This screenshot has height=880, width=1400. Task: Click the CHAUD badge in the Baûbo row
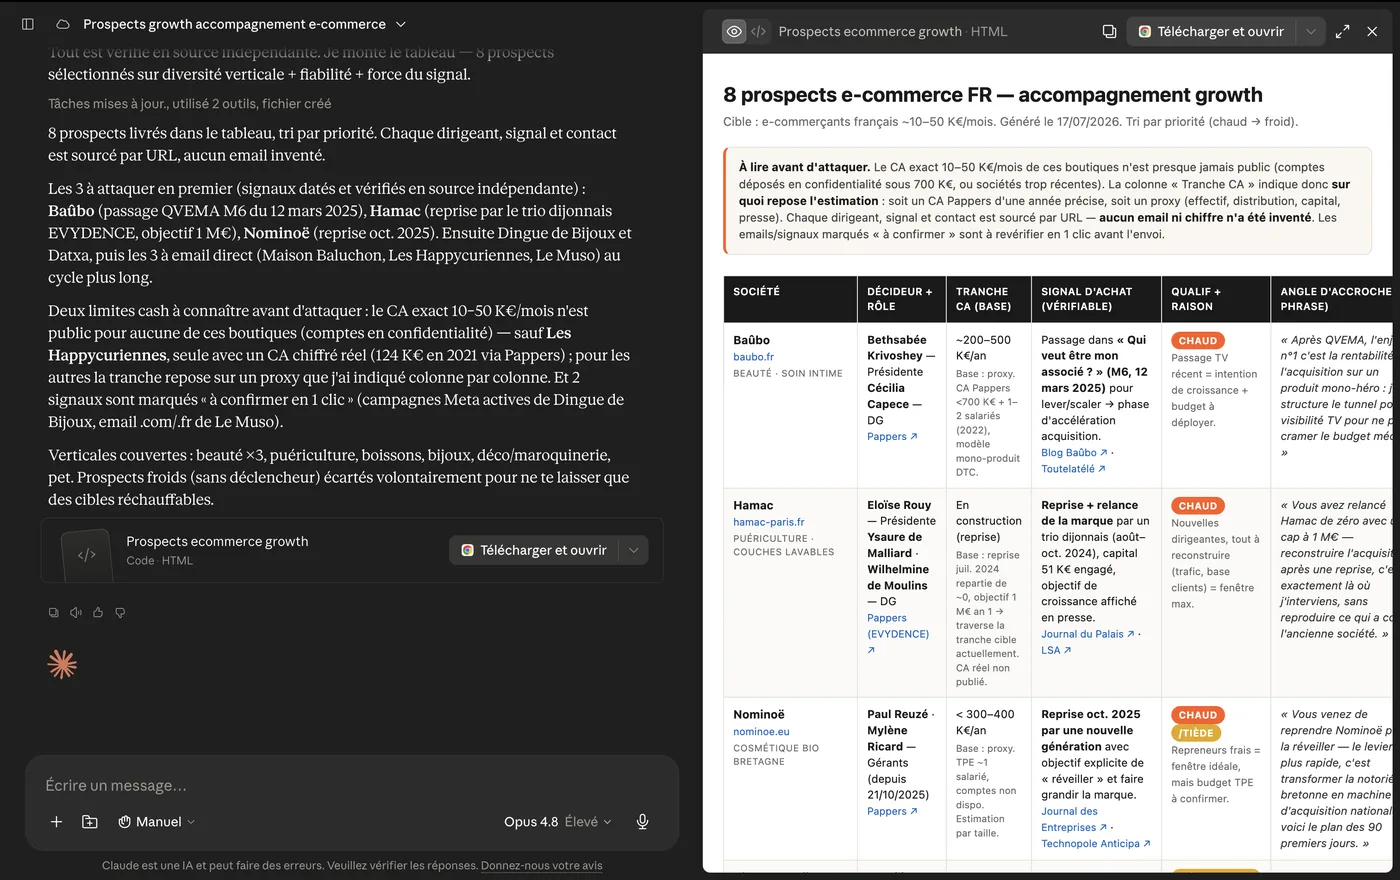[x=1198, y=341]
